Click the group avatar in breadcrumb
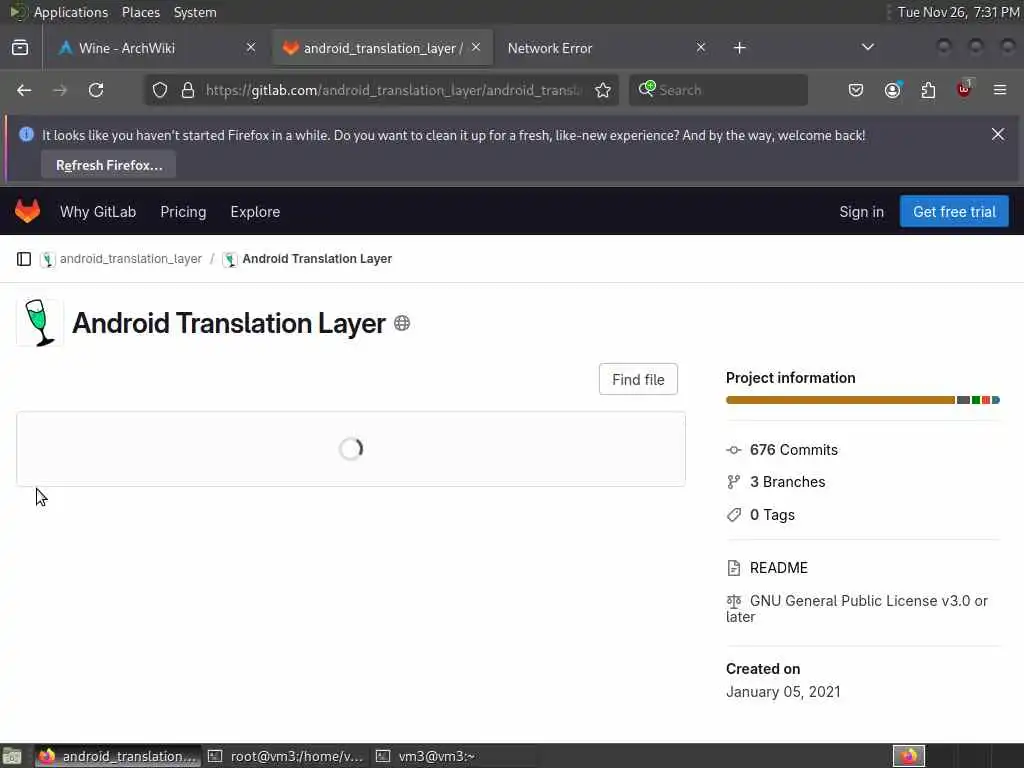1024x768 pixels. click(x=48, y=259)
